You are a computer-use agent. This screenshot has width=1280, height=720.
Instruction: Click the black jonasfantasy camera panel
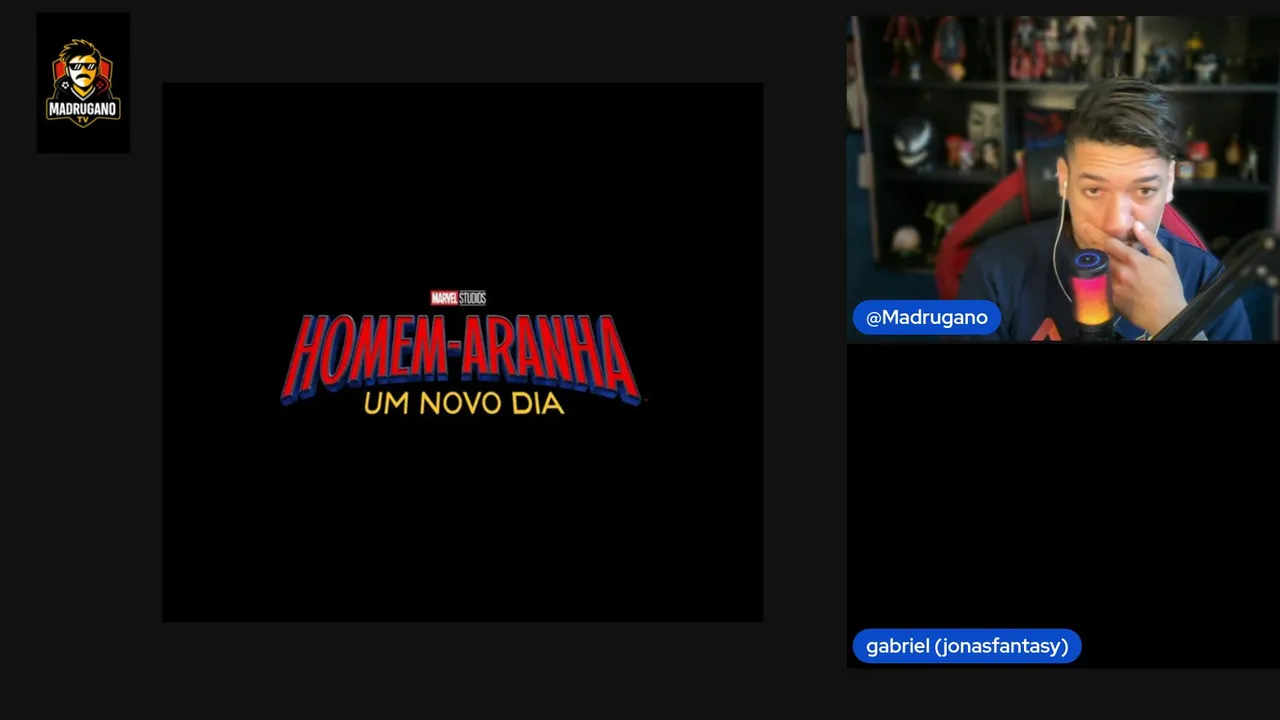click(x=1063, y=506)
